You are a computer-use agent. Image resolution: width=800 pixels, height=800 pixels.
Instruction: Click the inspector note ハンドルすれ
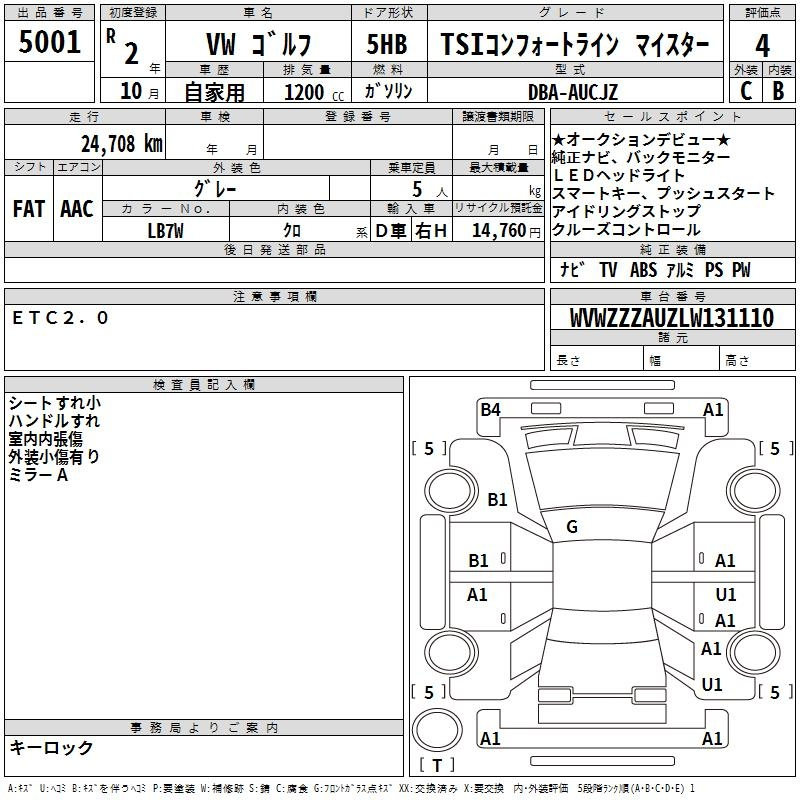(x=54, y=421)
